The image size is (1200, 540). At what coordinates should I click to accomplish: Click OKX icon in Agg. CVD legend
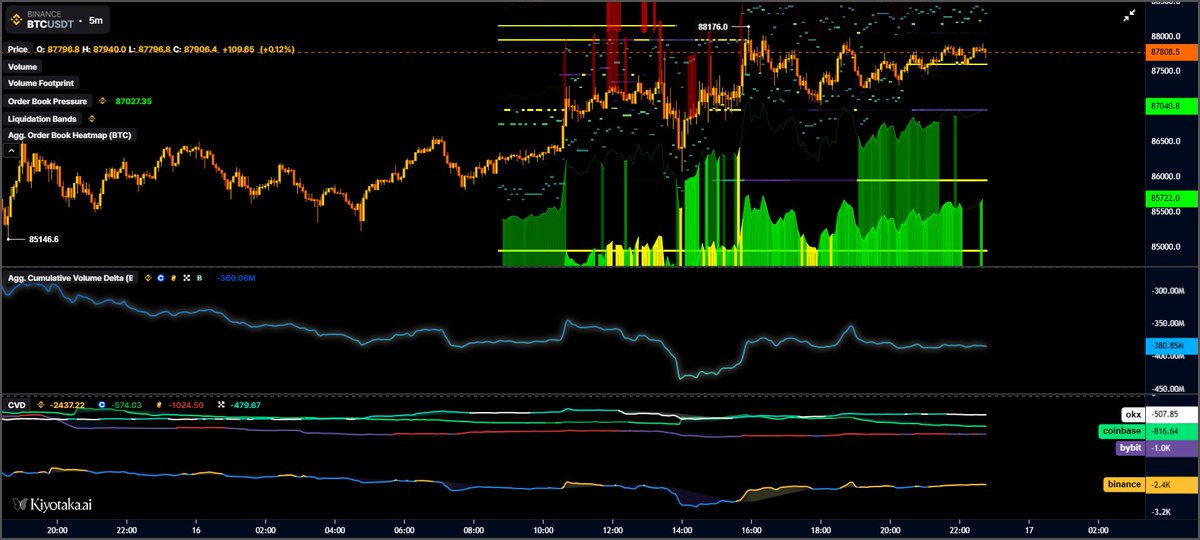point(187,277)
